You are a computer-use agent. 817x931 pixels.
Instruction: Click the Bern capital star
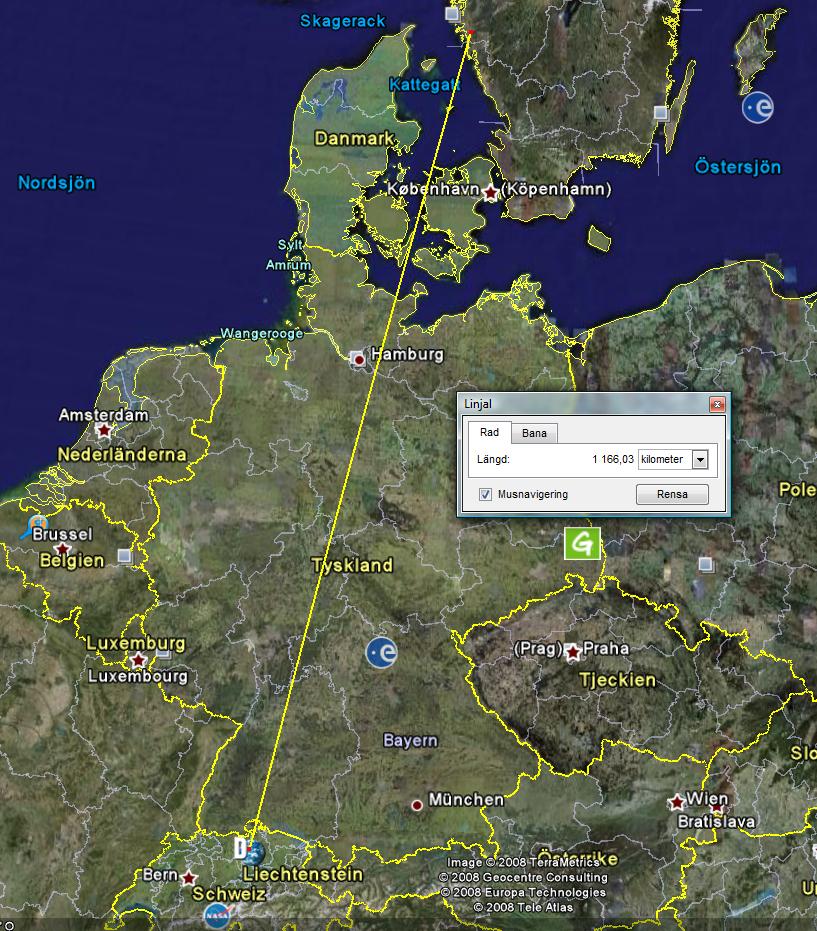click(x=189, y=878)
